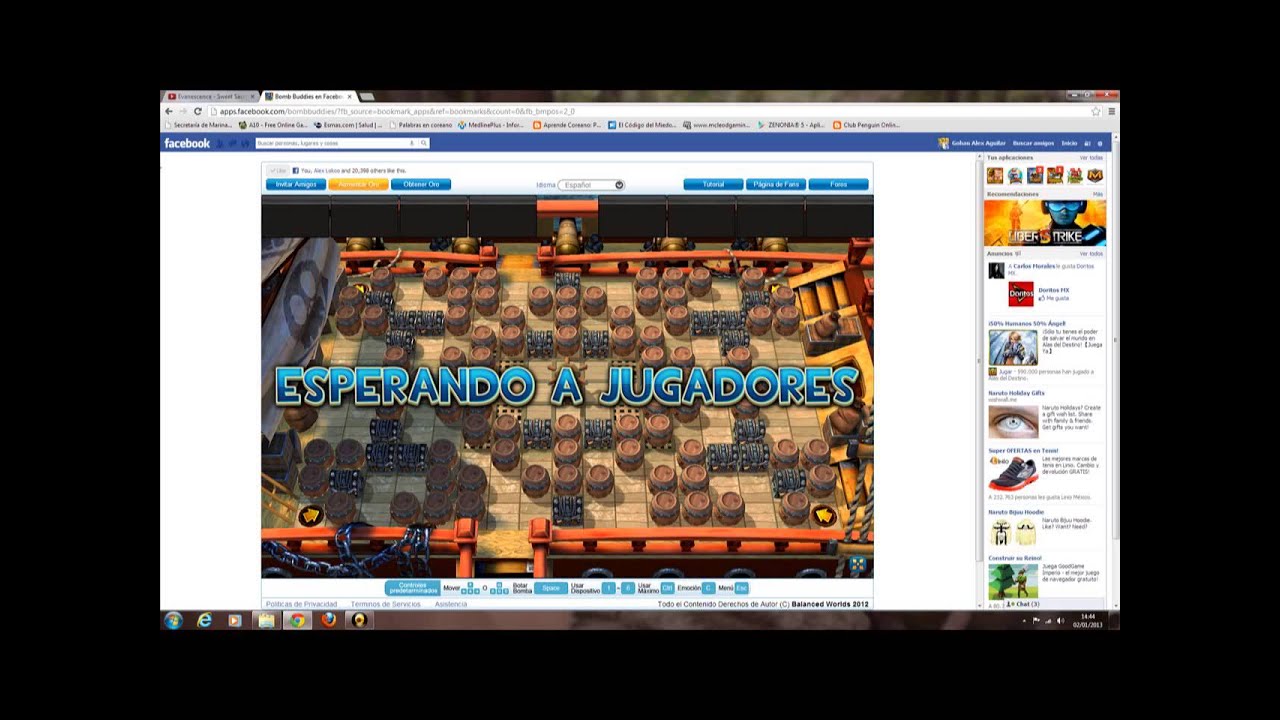This screenshot has width=1280, height=720.
Task: Open Club Penguin Online bookmark
Action: [866, 125]
